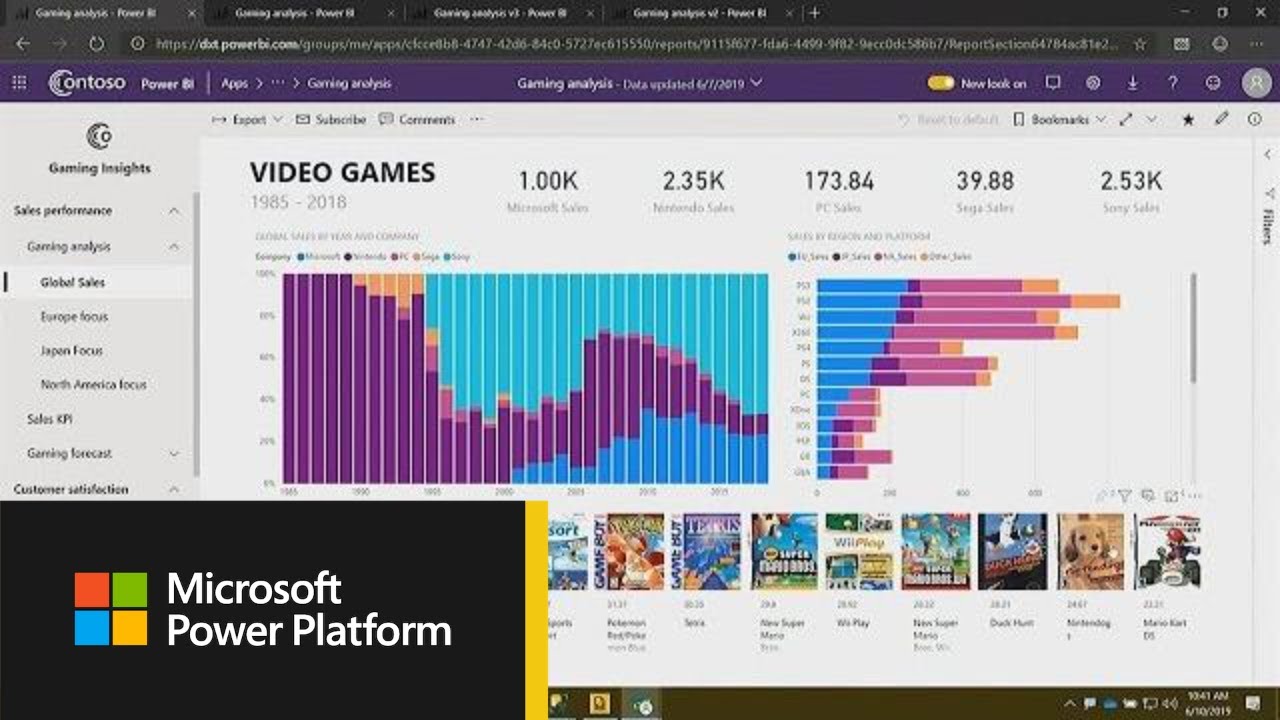The height and width of the screenshot is (720, 1280).
Task: Select the Duck Hunt game thumbnail
Action: [1013, 551]
